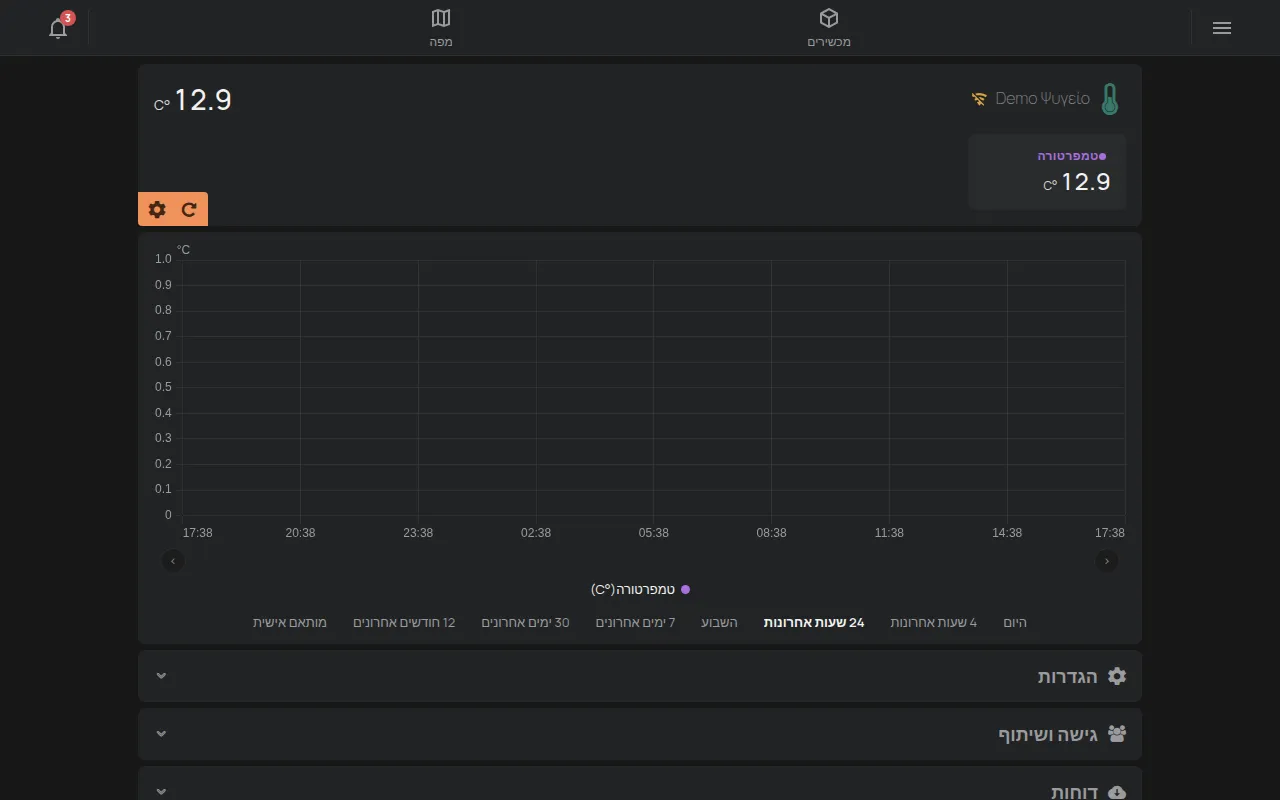Open the notifications bell
1280x800 pixels.
pos(59,28)
